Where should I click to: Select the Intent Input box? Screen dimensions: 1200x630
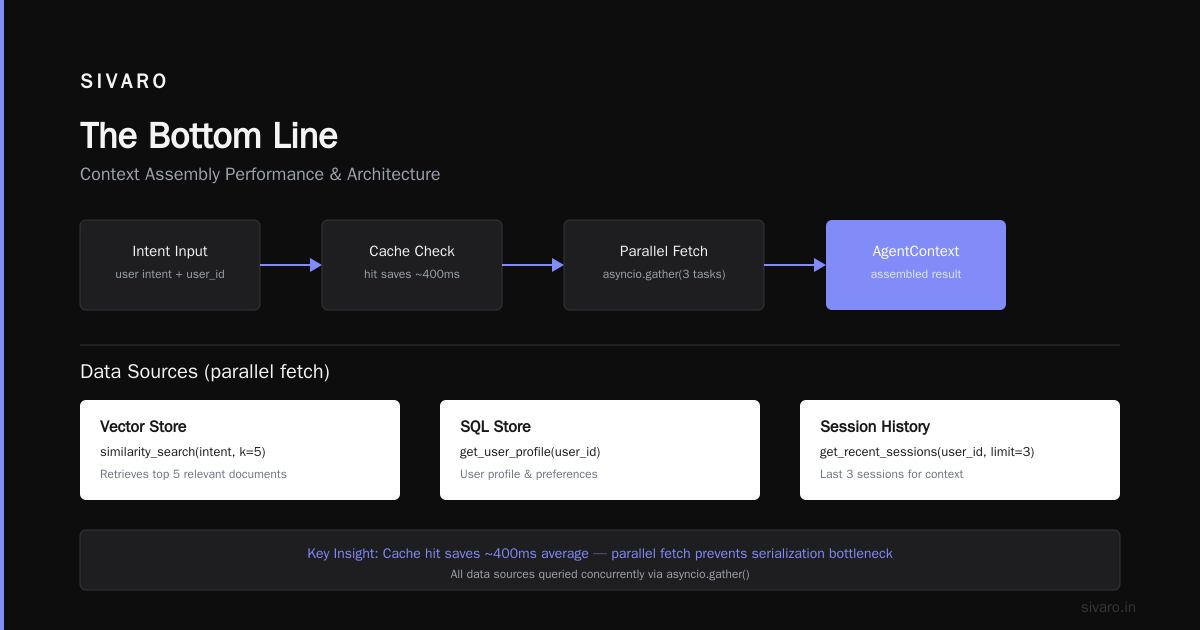pos(170,265)
